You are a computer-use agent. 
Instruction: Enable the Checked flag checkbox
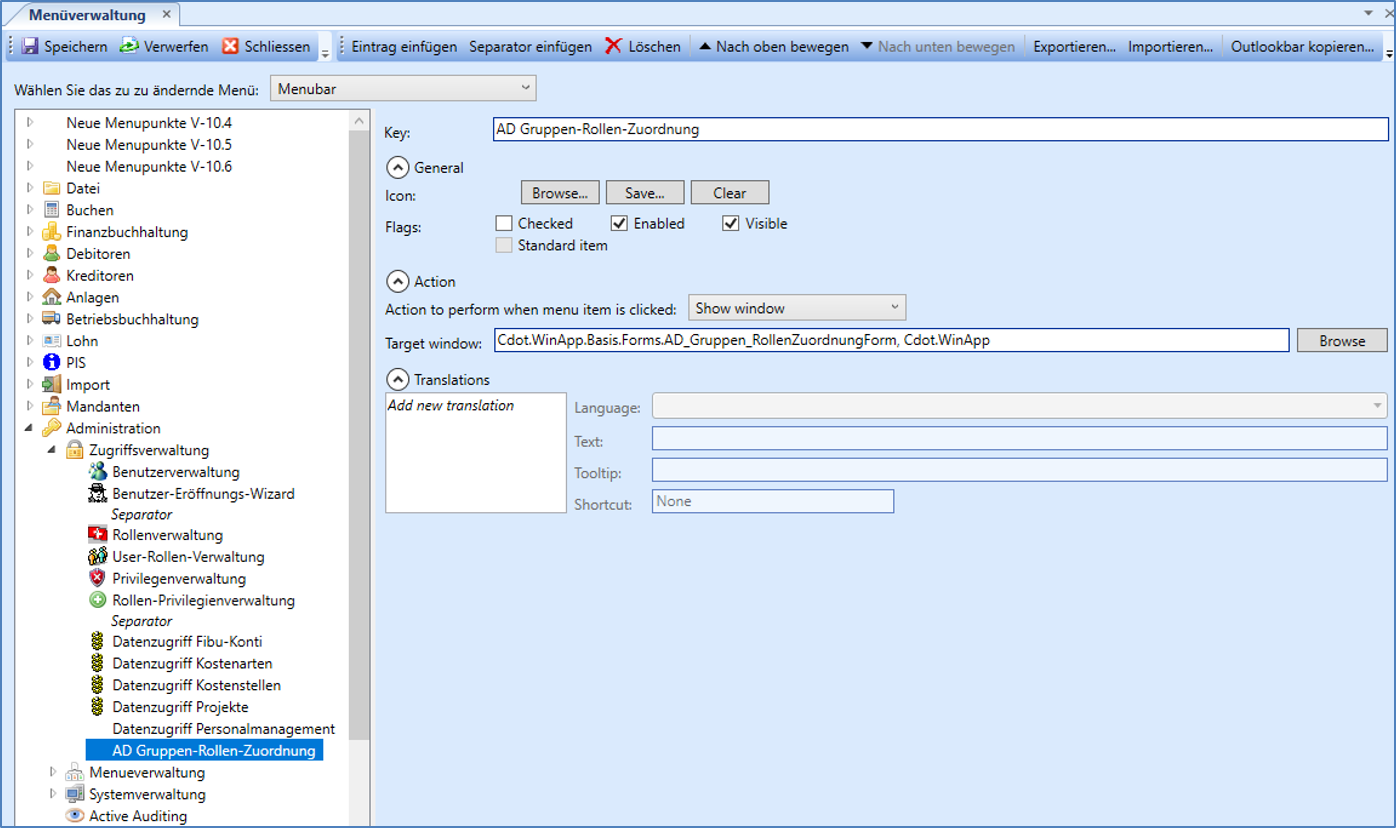[504, 224]
